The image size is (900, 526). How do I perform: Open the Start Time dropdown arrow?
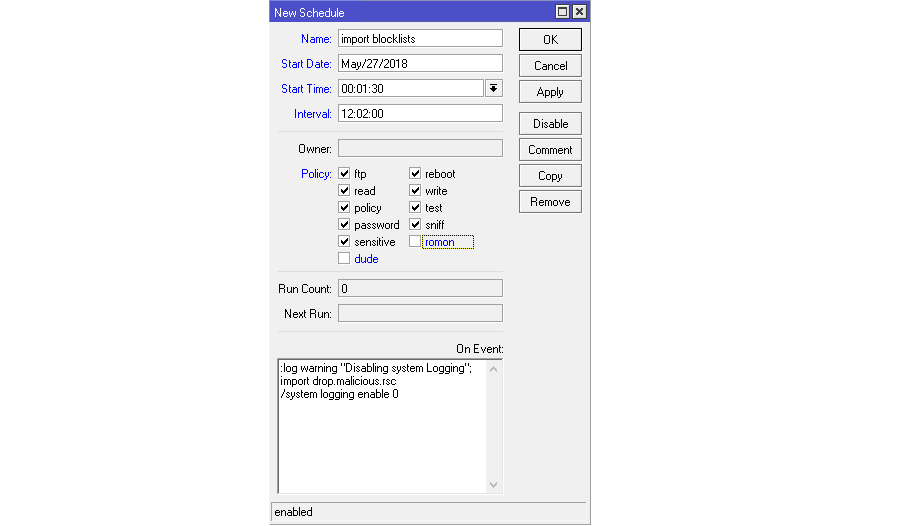click(494, 88)
